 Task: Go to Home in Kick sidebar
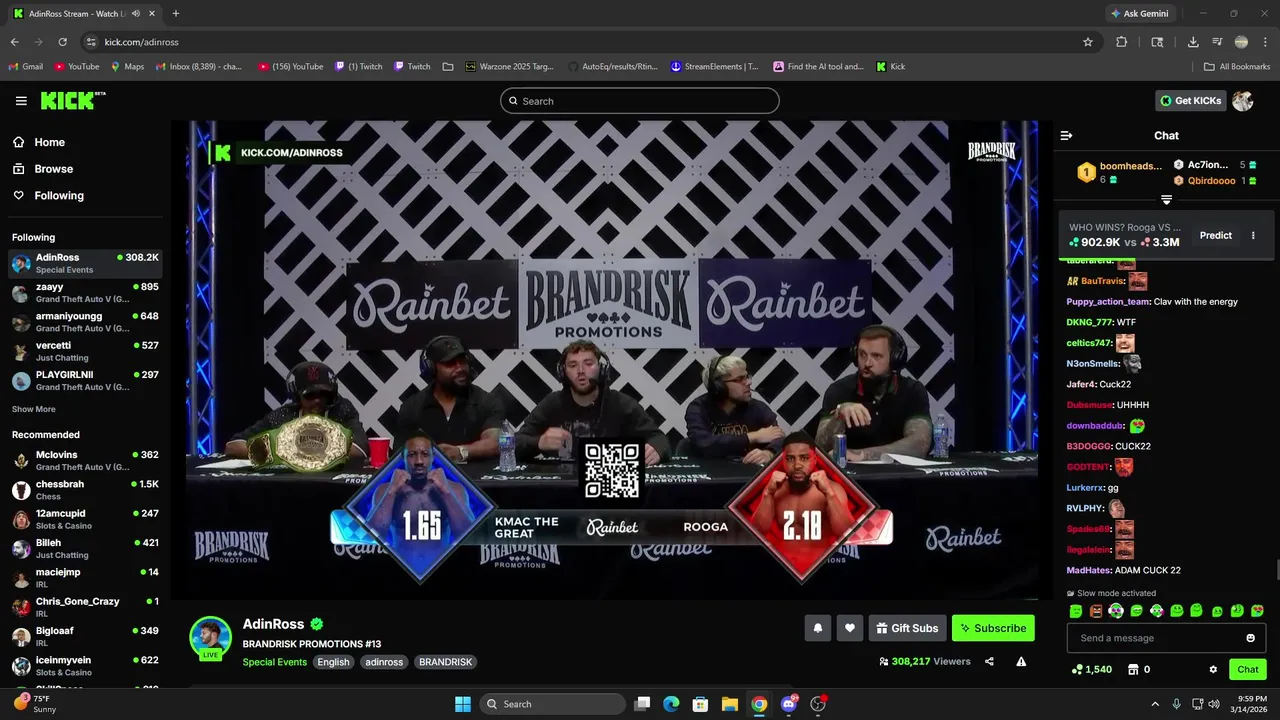[x=39, y=142]
